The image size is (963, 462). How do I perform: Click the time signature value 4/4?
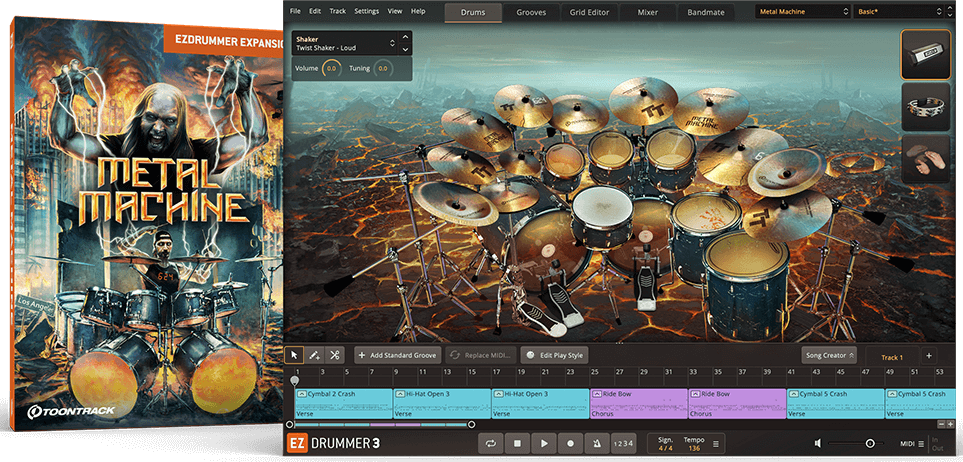coord(665,448)
